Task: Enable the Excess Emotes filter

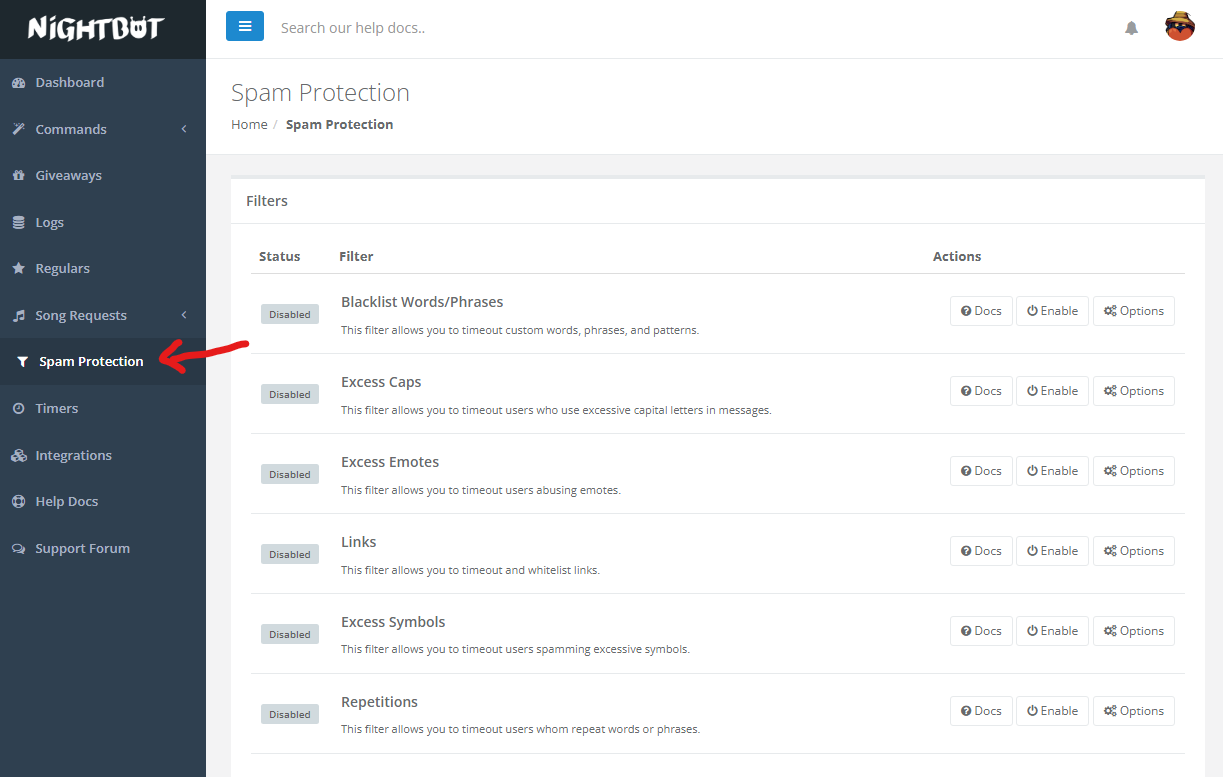Action: (x=1052, y=471)
